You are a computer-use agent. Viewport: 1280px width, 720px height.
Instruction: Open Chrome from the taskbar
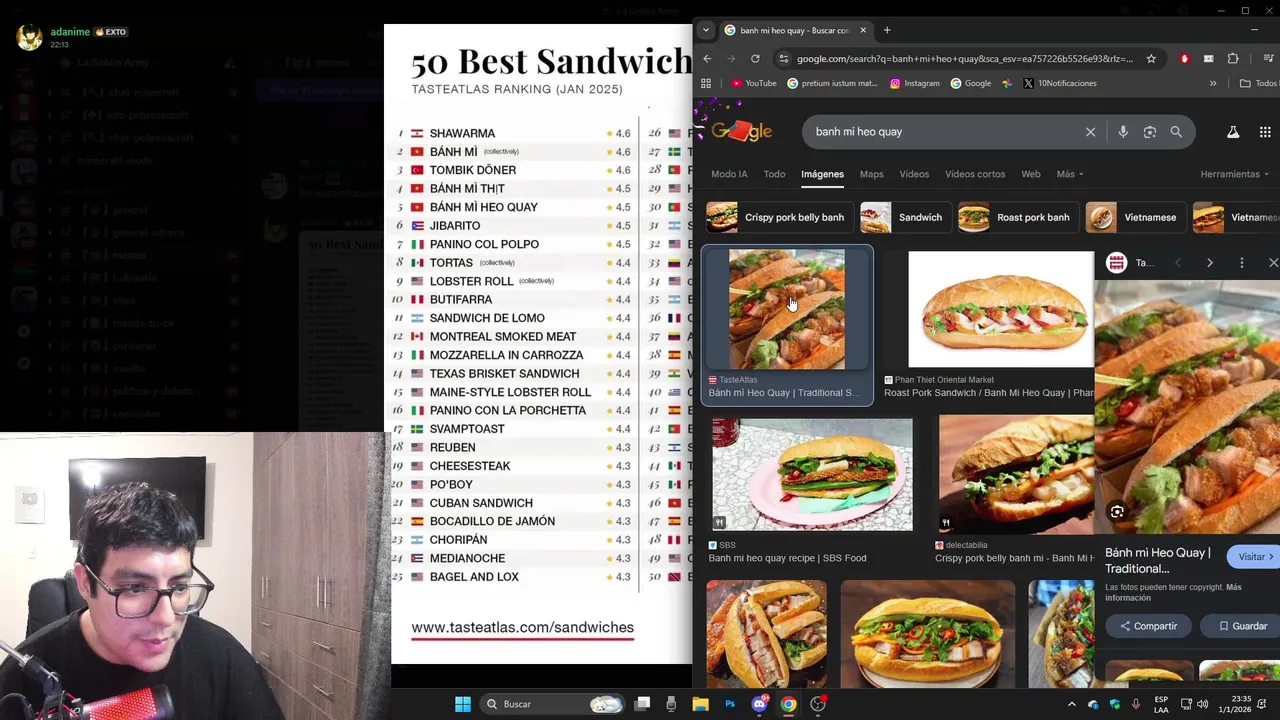coord(788,704)
